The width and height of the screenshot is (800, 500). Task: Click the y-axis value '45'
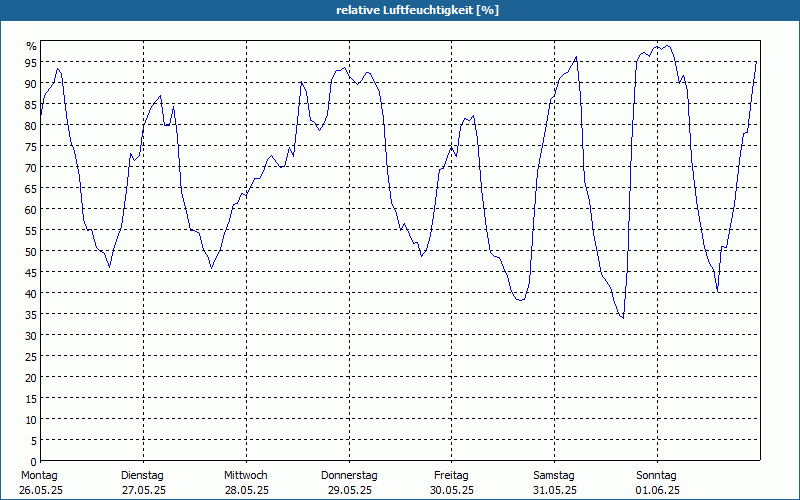tap(31, 272)
